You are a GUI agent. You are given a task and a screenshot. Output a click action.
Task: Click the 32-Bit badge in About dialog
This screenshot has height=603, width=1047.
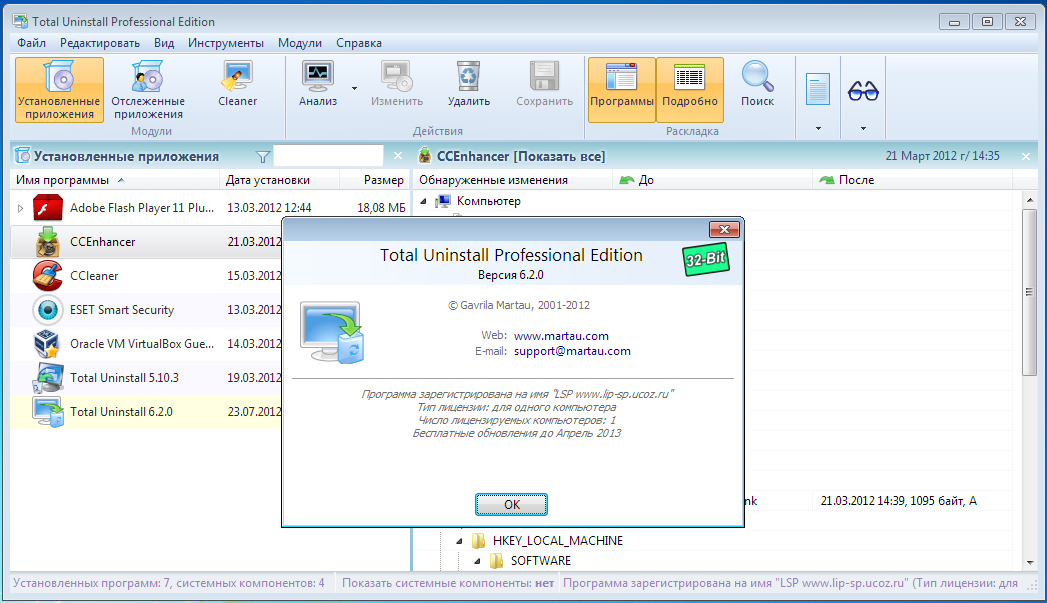click(705, 260)
